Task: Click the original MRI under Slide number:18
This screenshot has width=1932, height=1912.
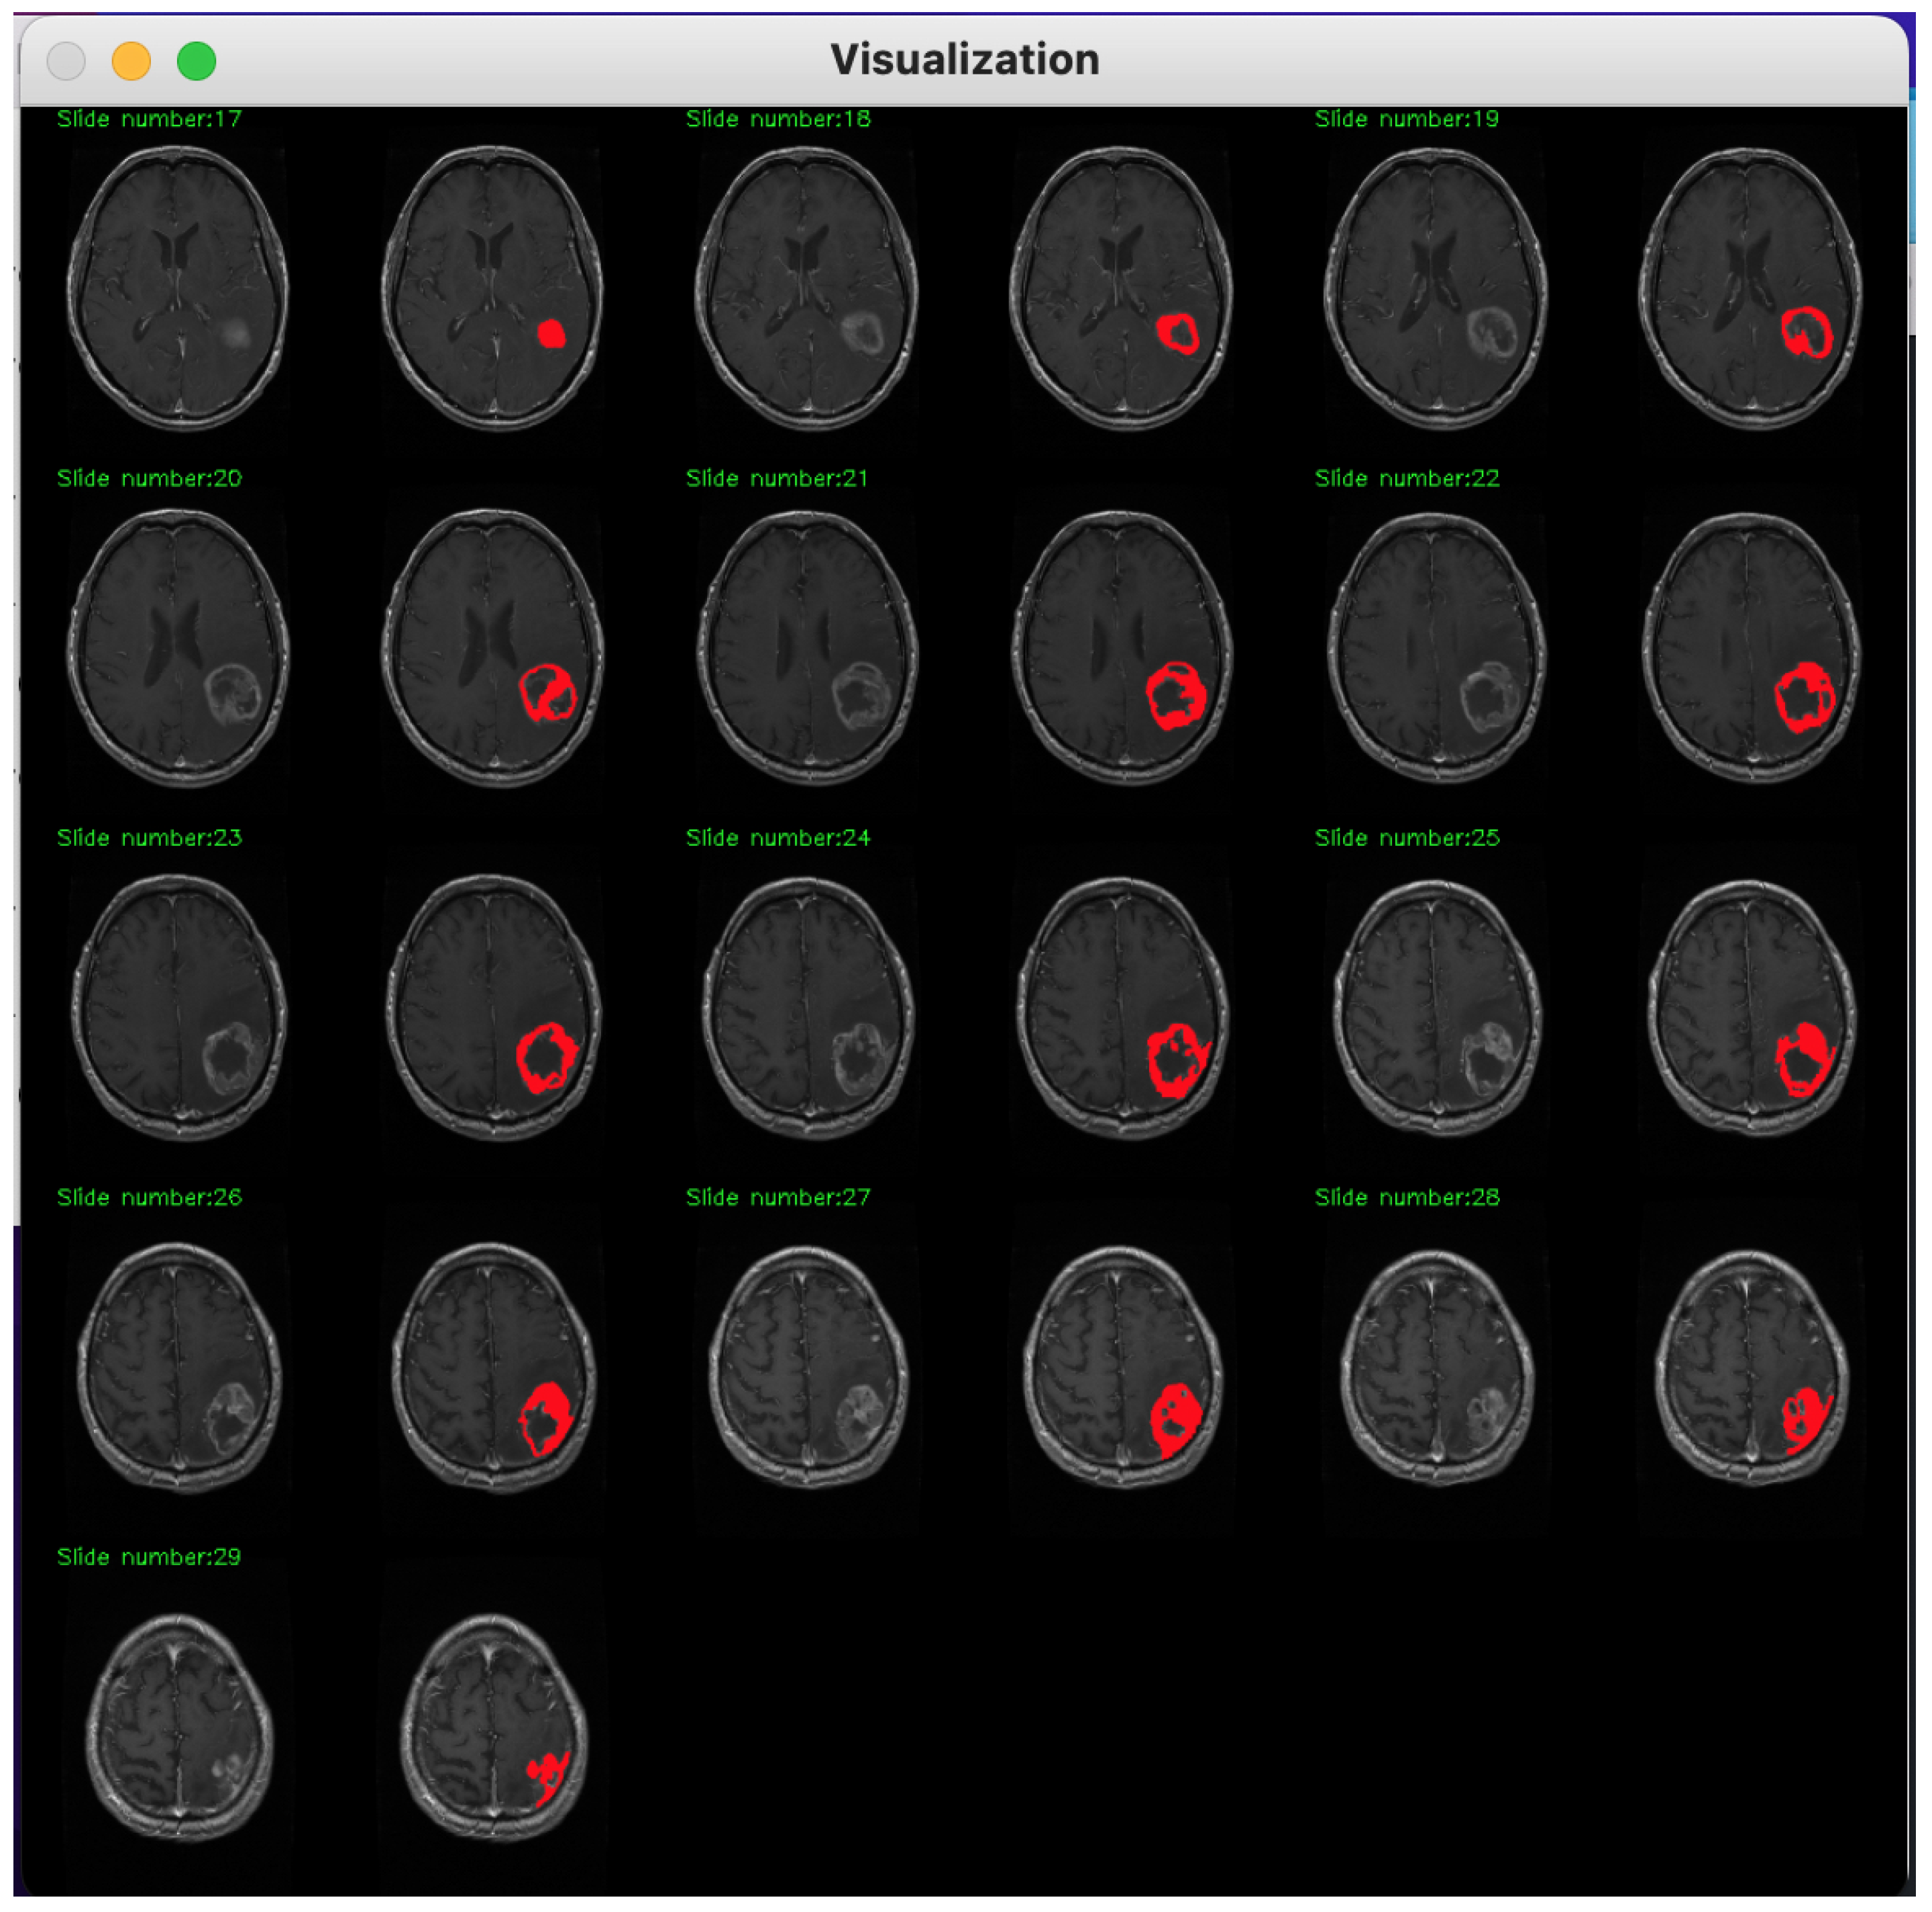Action: pyautogui.click(x=806, y=288)
